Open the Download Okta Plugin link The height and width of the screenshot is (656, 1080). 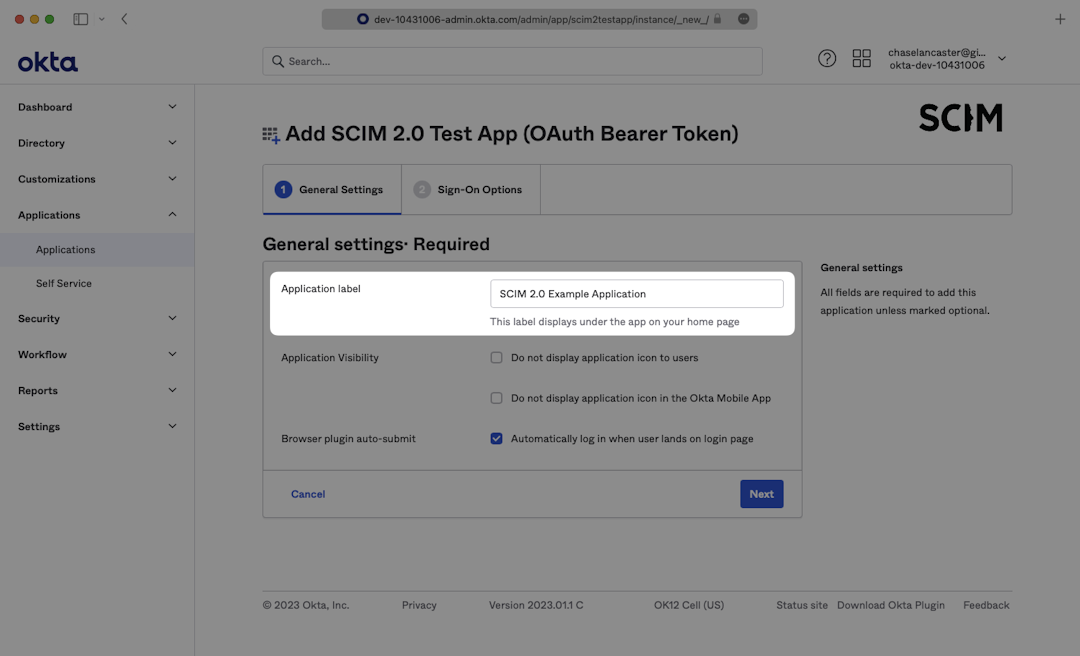890,605
